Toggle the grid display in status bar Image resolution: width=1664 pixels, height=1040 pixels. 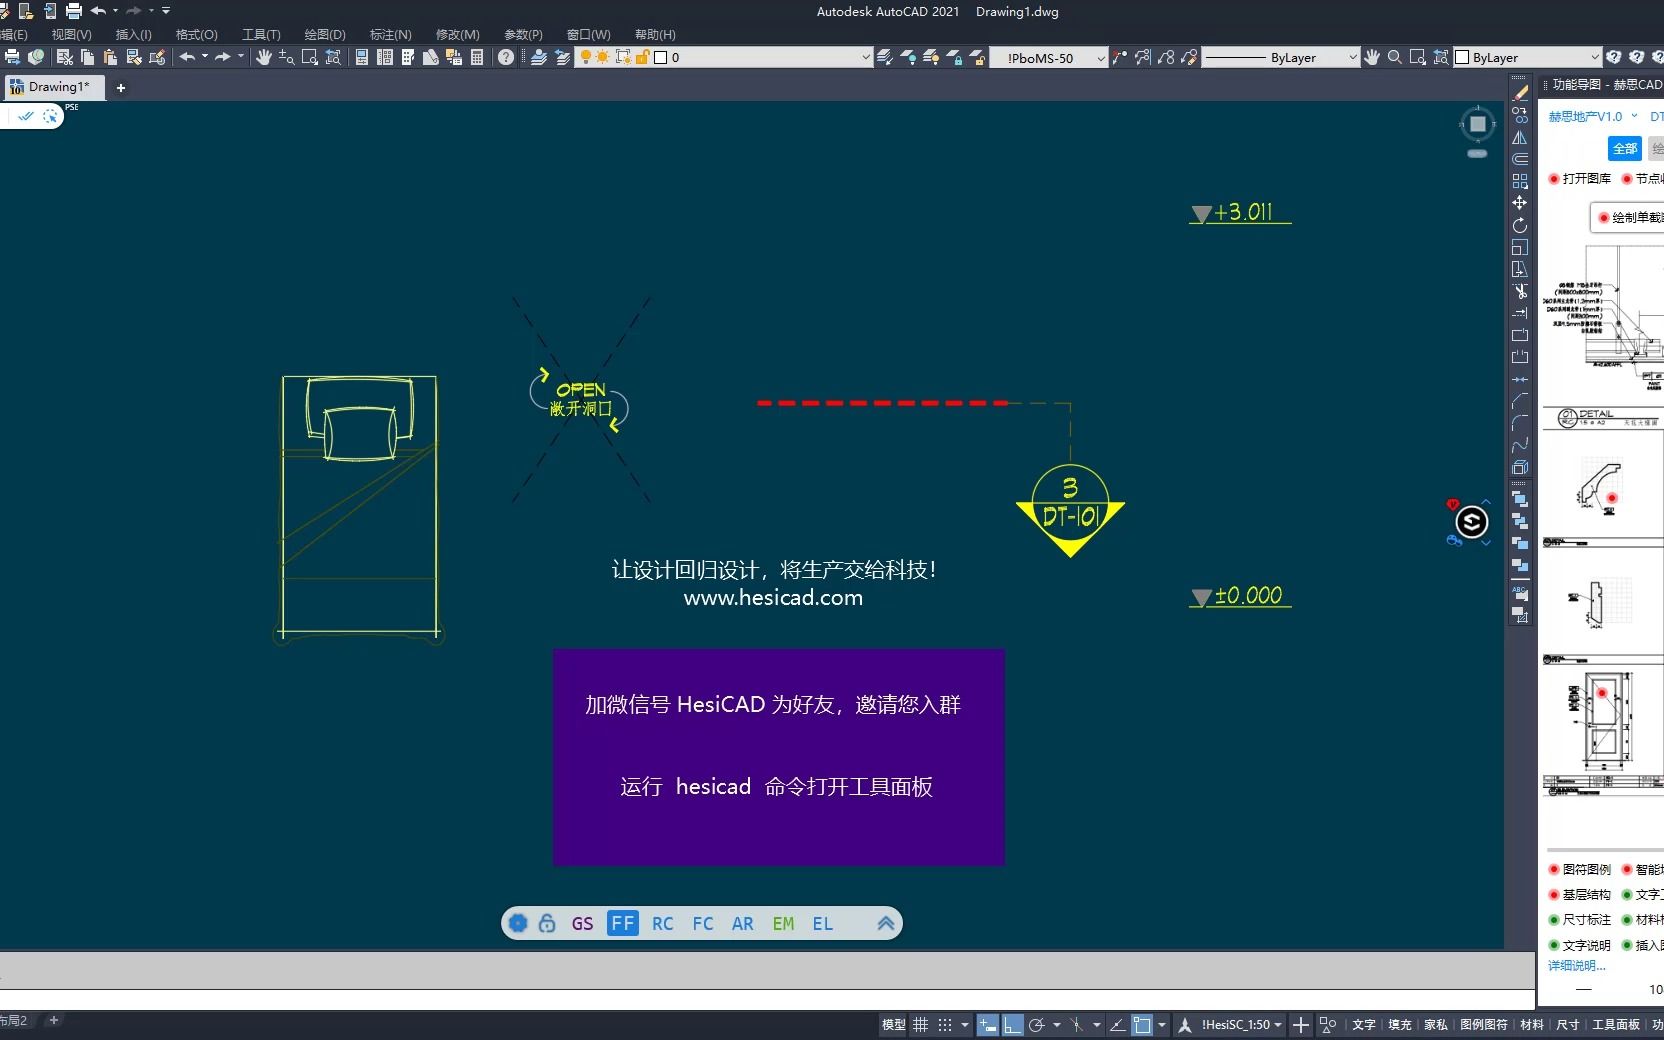coord(921,1024)
